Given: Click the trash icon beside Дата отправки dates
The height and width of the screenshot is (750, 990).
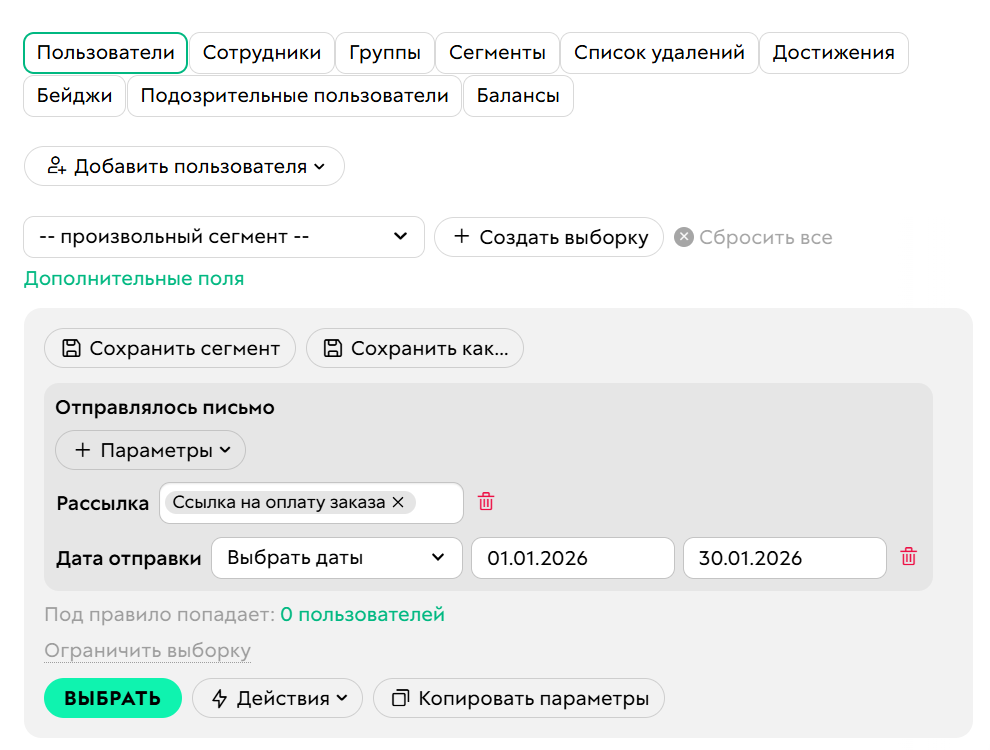Looking at the screenshot, I should coord(909,558).
